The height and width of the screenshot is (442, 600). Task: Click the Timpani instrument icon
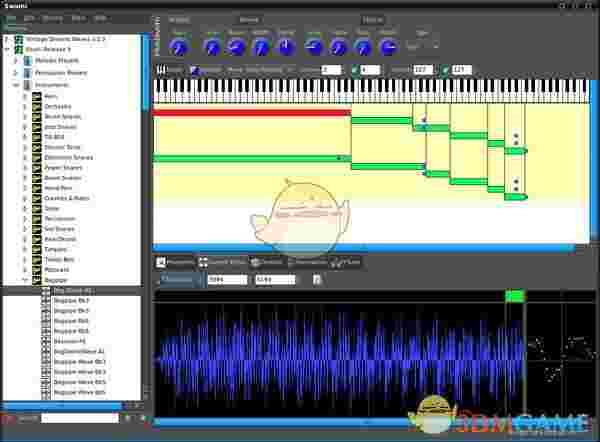(37, 250)
